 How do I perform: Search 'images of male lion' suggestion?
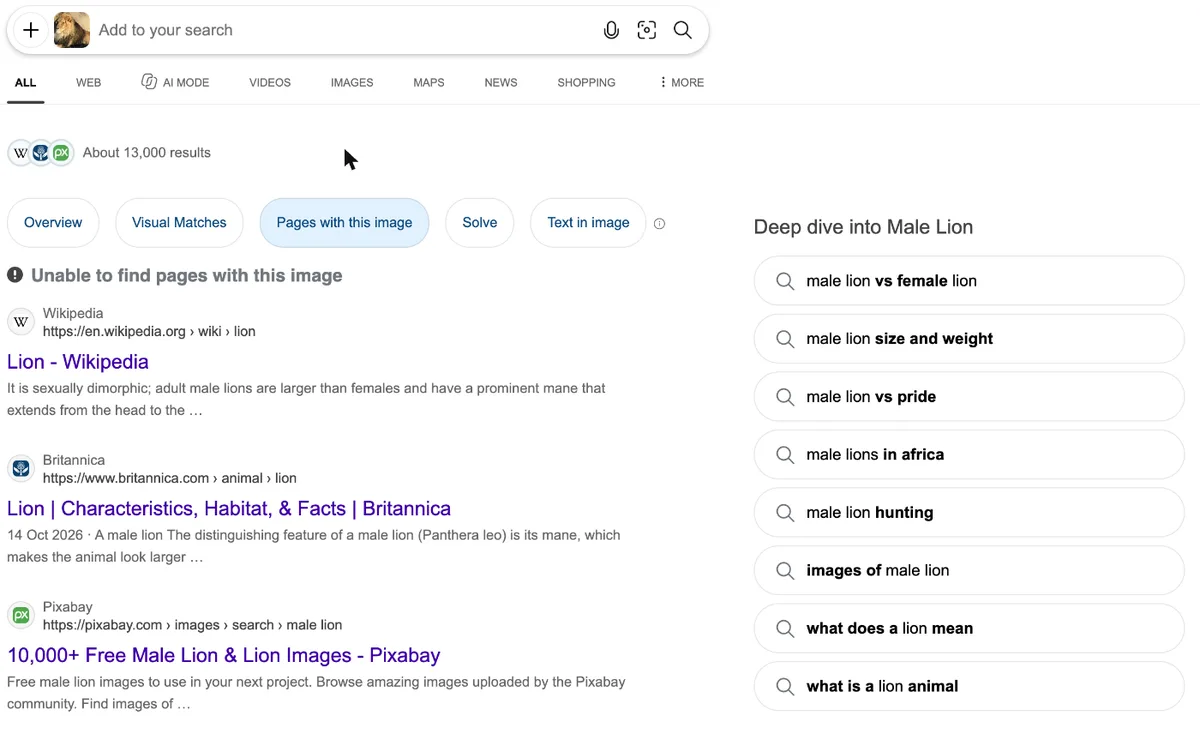[969, 571]
